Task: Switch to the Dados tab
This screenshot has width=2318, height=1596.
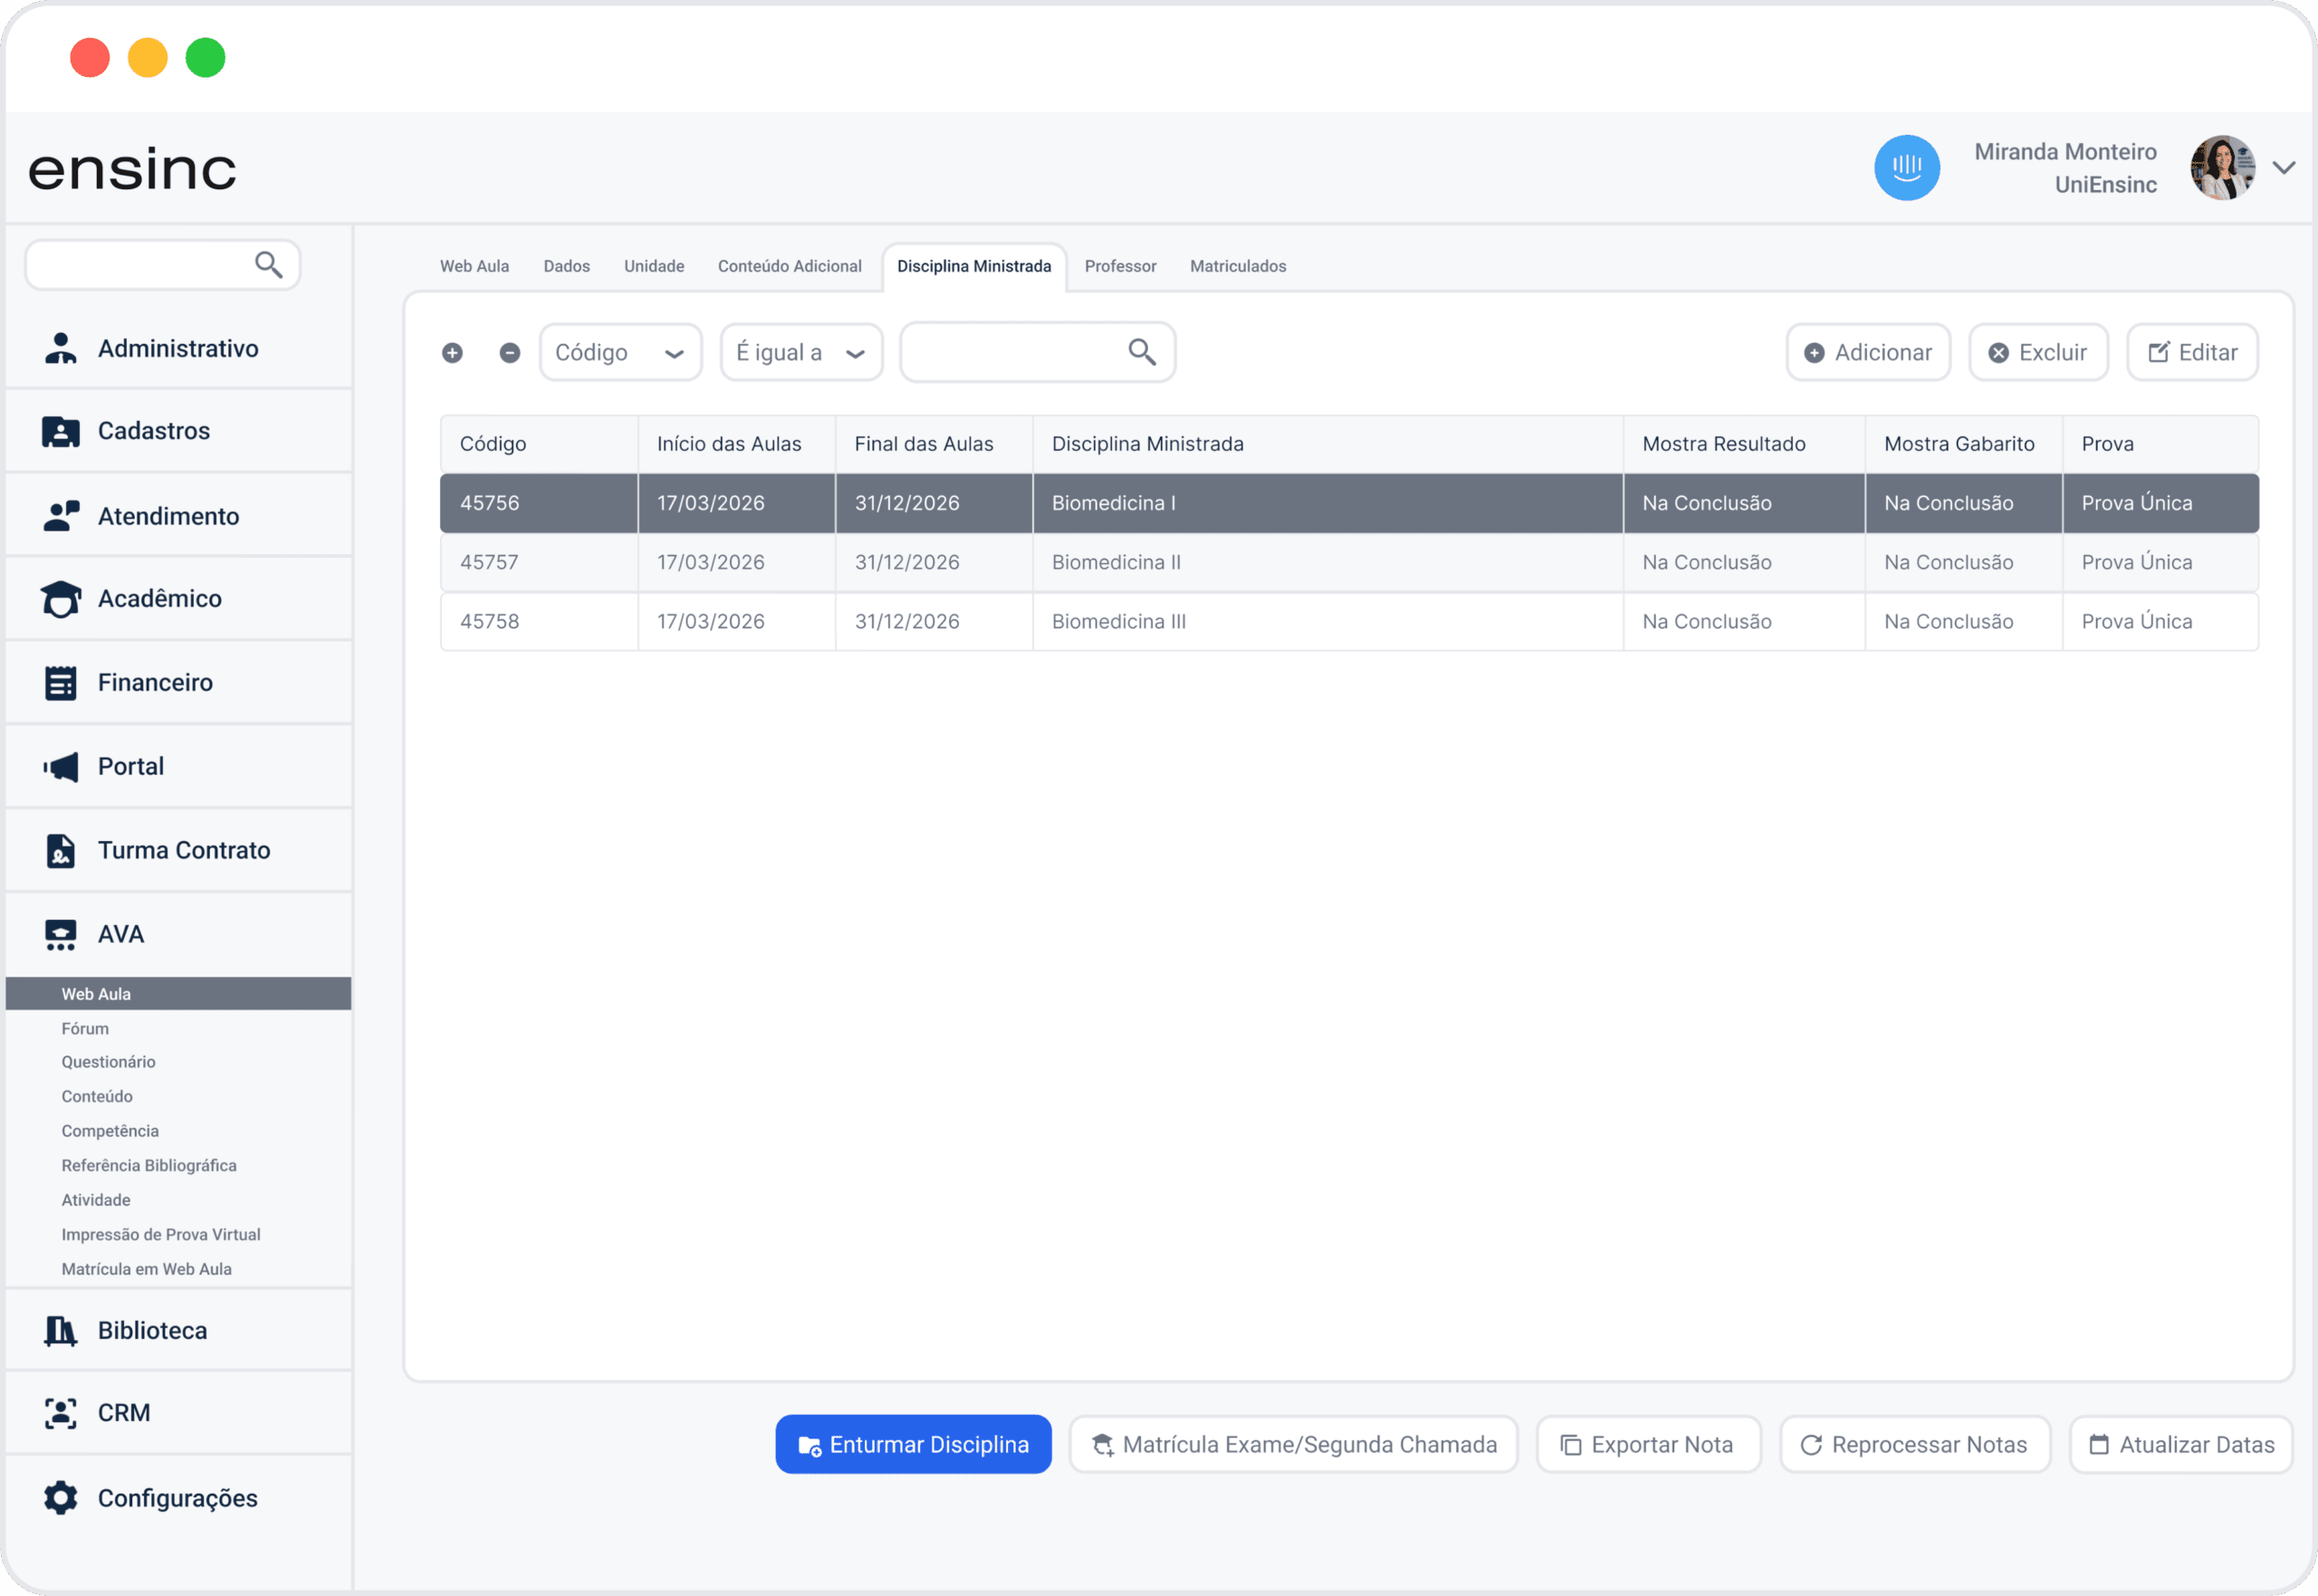Action: coord(566,266)
